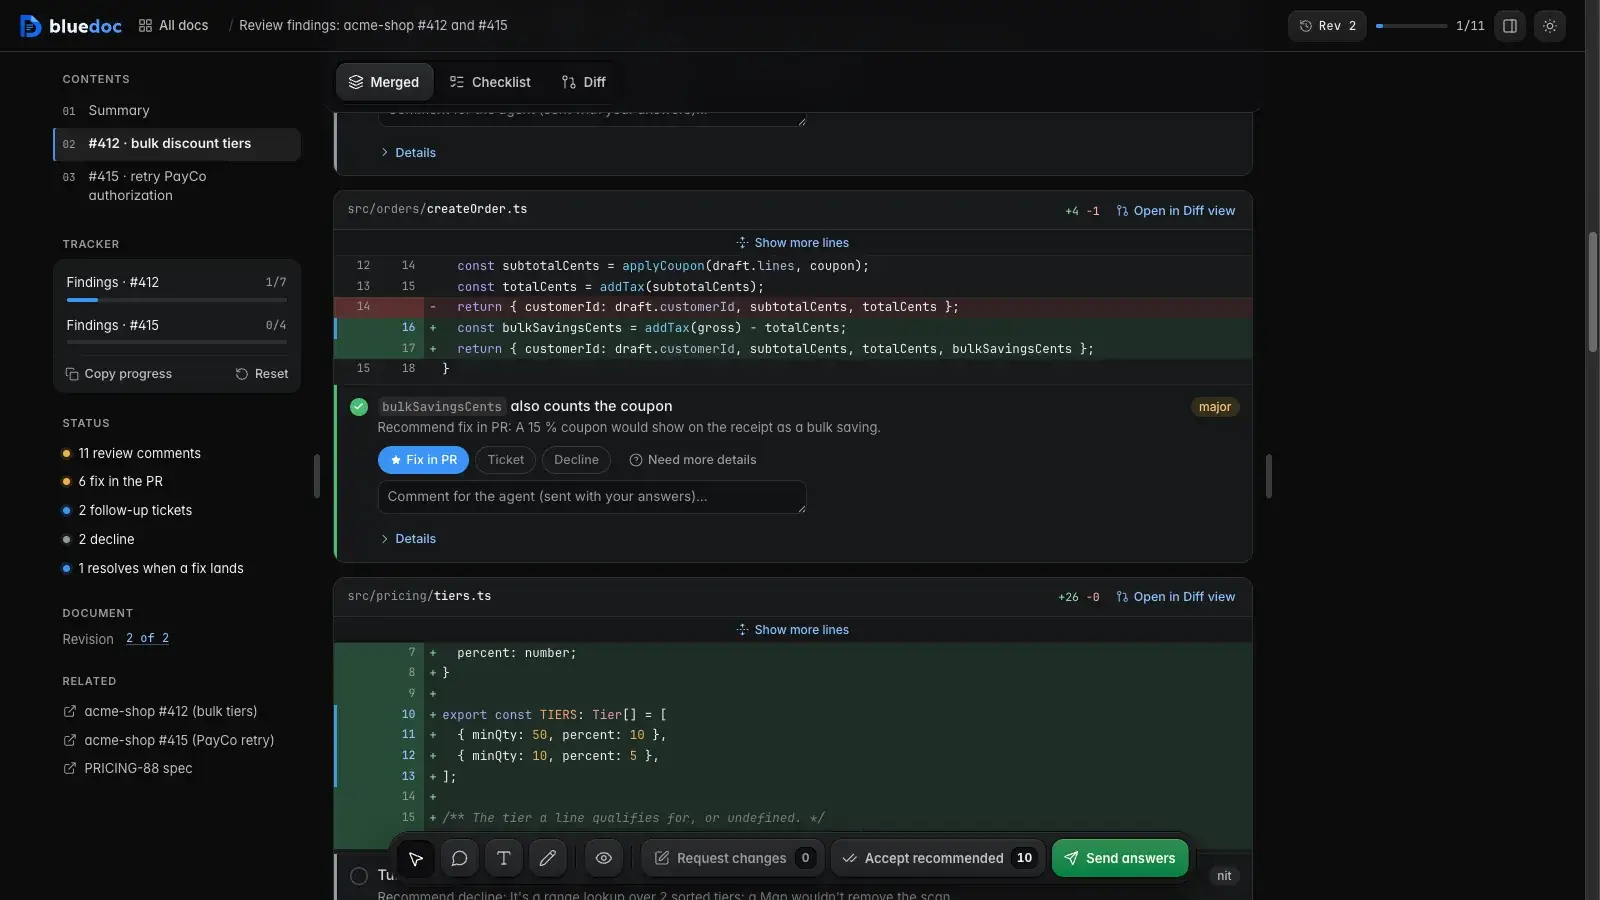The width and height of the screenshot is (1600, 900).
Task: Switch to the Diff tab
Action: pos(584,82)
